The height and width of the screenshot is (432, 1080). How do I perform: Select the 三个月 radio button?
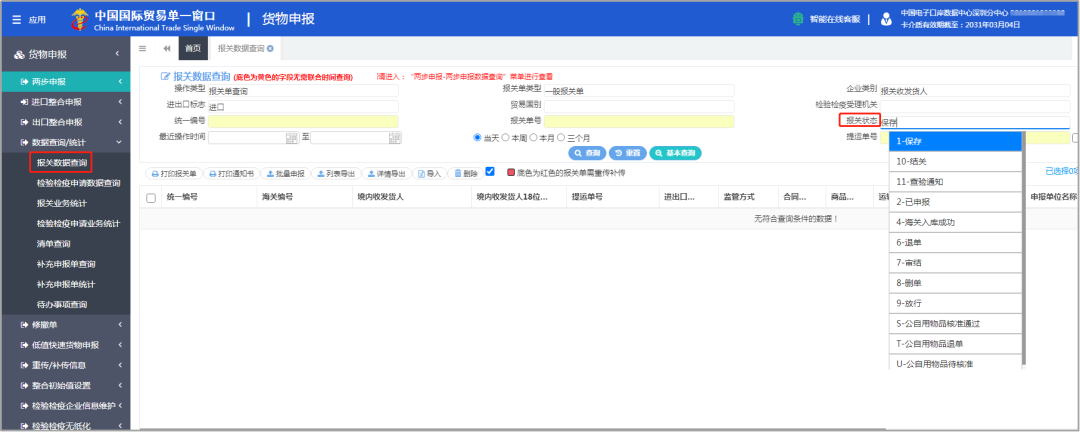click(561, 137)
